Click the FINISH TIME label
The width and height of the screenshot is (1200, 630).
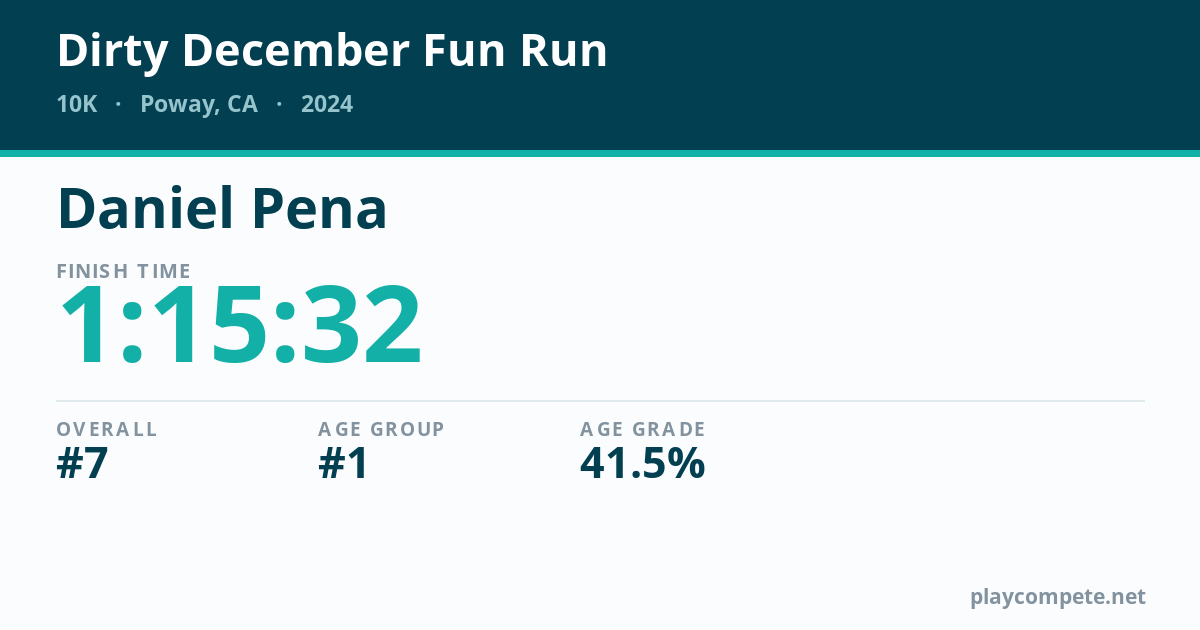click(124, 271)
